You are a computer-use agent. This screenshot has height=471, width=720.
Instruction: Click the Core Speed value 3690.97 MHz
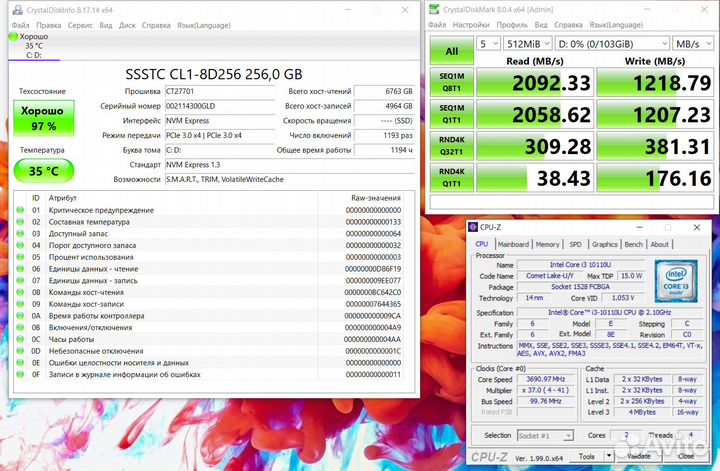(x=546, y=379)
